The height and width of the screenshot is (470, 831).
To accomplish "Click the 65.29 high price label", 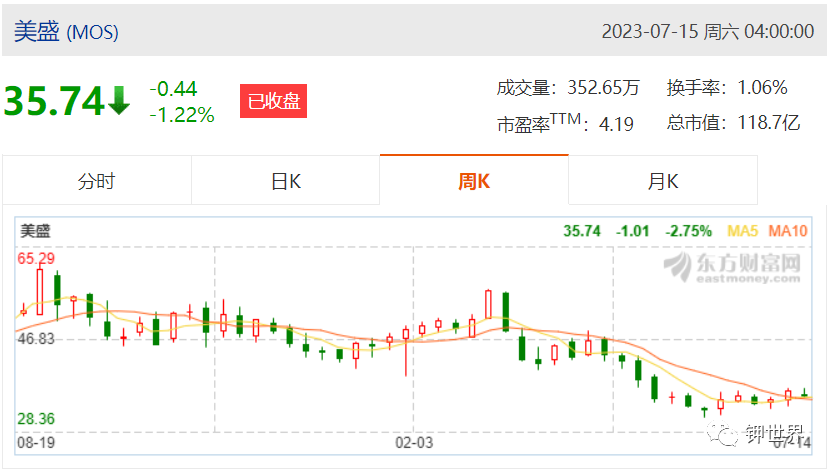I will [x=36, y=259].
